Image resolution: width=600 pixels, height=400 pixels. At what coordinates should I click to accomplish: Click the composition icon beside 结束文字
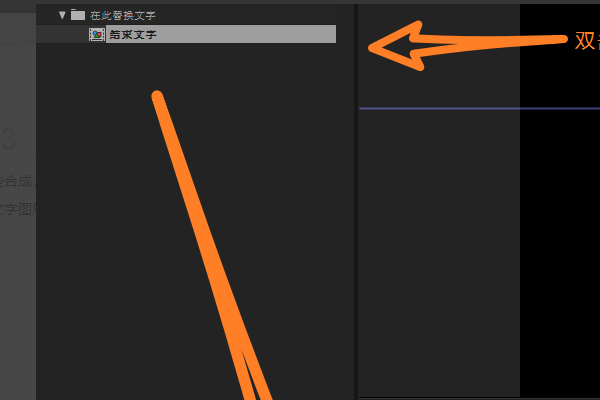(x=97, y=34)
